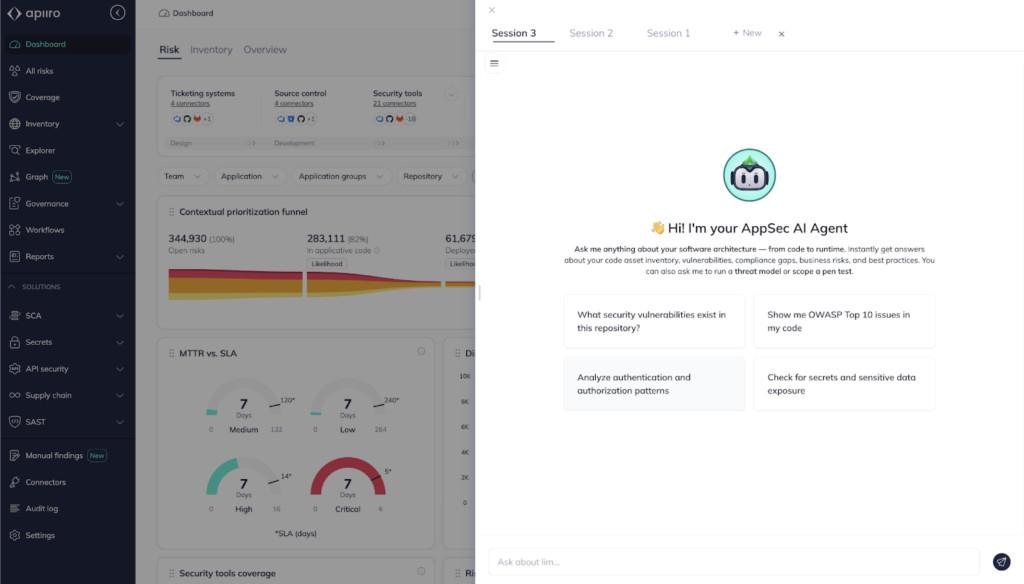This screenshot has width=1024, height=584.
Task: Open Connectors in the sidebar
Action: pos(45,482)
